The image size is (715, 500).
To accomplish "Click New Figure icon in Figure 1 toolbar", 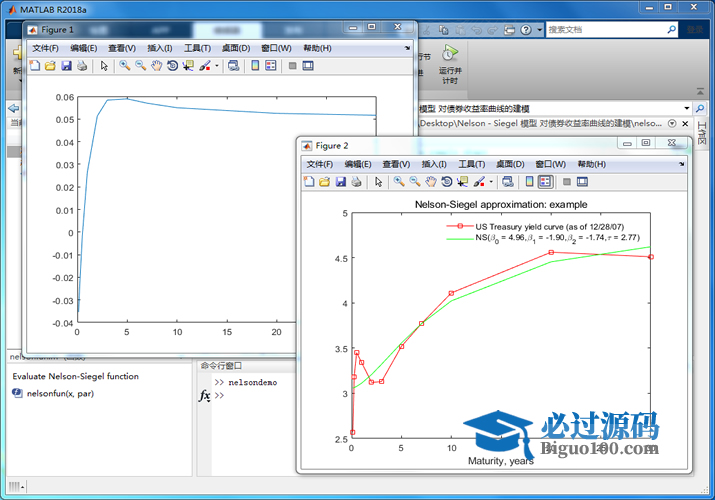I will 35,66.
